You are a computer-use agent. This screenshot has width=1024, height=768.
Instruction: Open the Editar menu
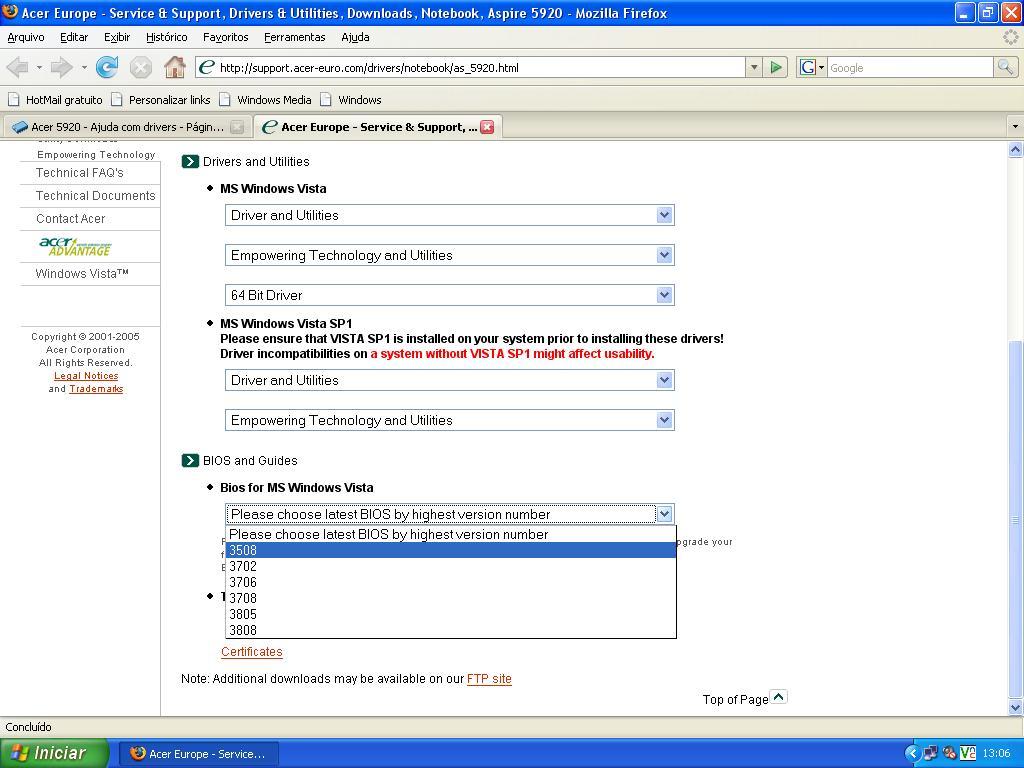pyautogui.click(x=74, y=37)
